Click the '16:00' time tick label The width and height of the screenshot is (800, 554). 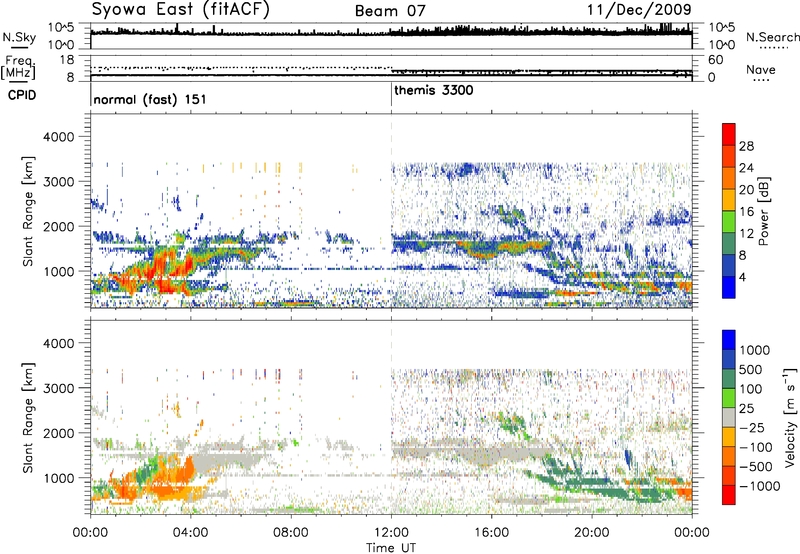pos(491,533)
